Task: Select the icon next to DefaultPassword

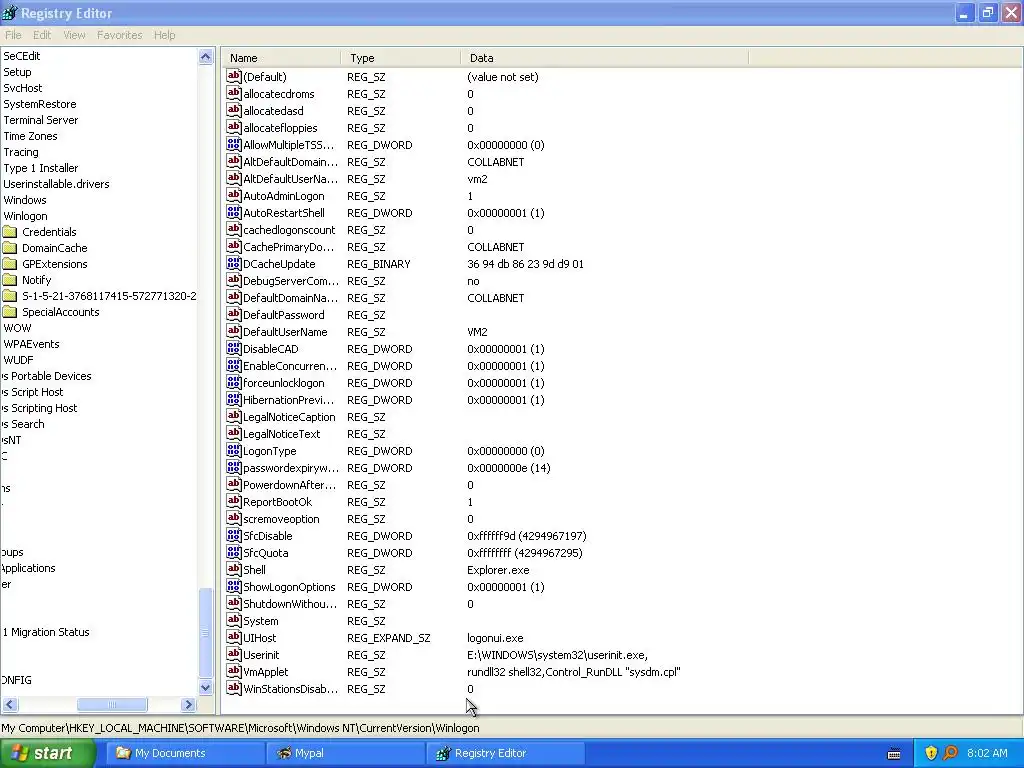Action: click(x=234, y=314)
